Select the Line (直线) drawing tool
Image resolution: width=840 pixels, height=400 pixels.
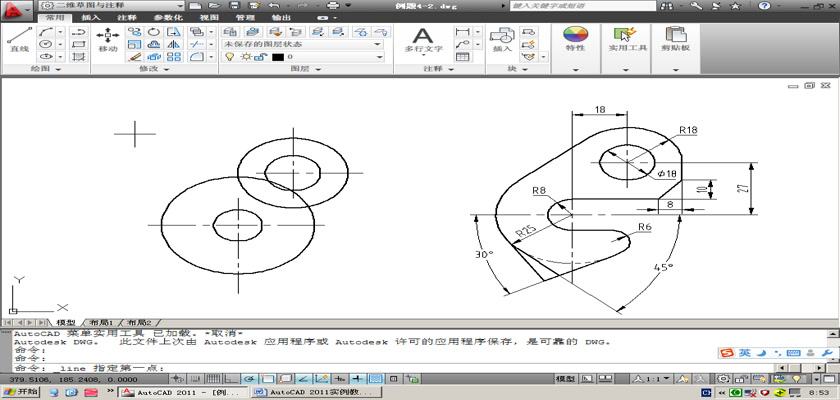tap(19, 39)
